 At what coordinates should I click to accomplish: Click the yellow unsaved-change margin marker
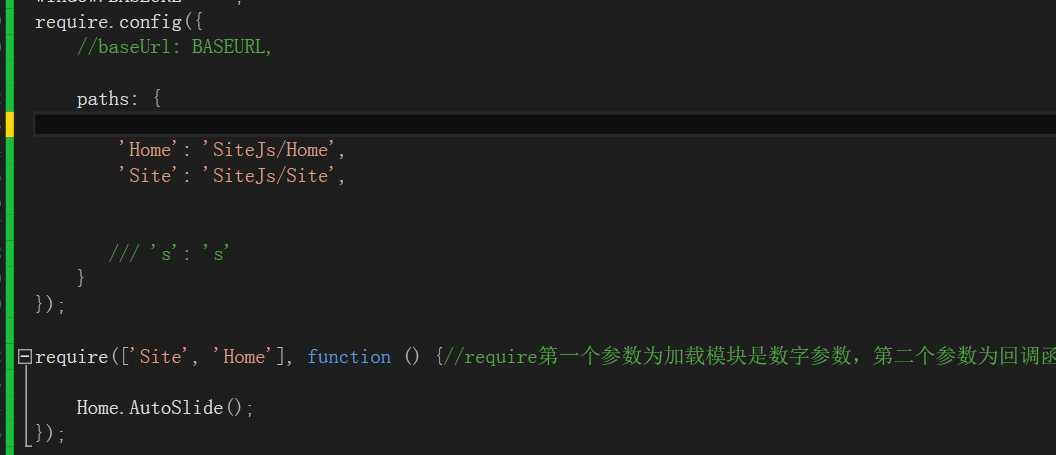tap(9, 125)
